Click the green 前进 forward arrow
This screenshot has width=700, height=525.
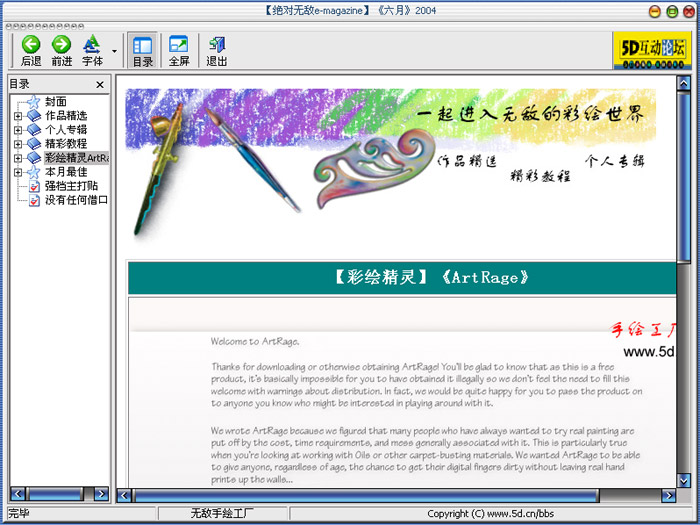[61, 45]
